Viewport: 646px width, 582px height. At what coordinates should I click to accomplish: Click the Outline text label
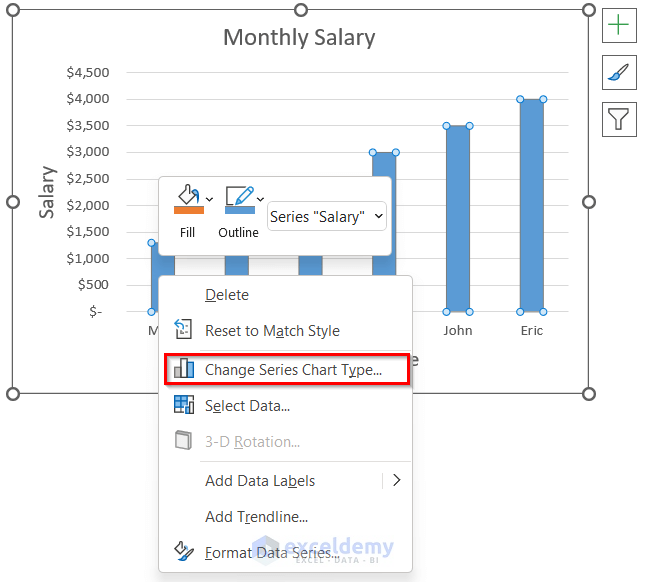[x=239, y=233]
